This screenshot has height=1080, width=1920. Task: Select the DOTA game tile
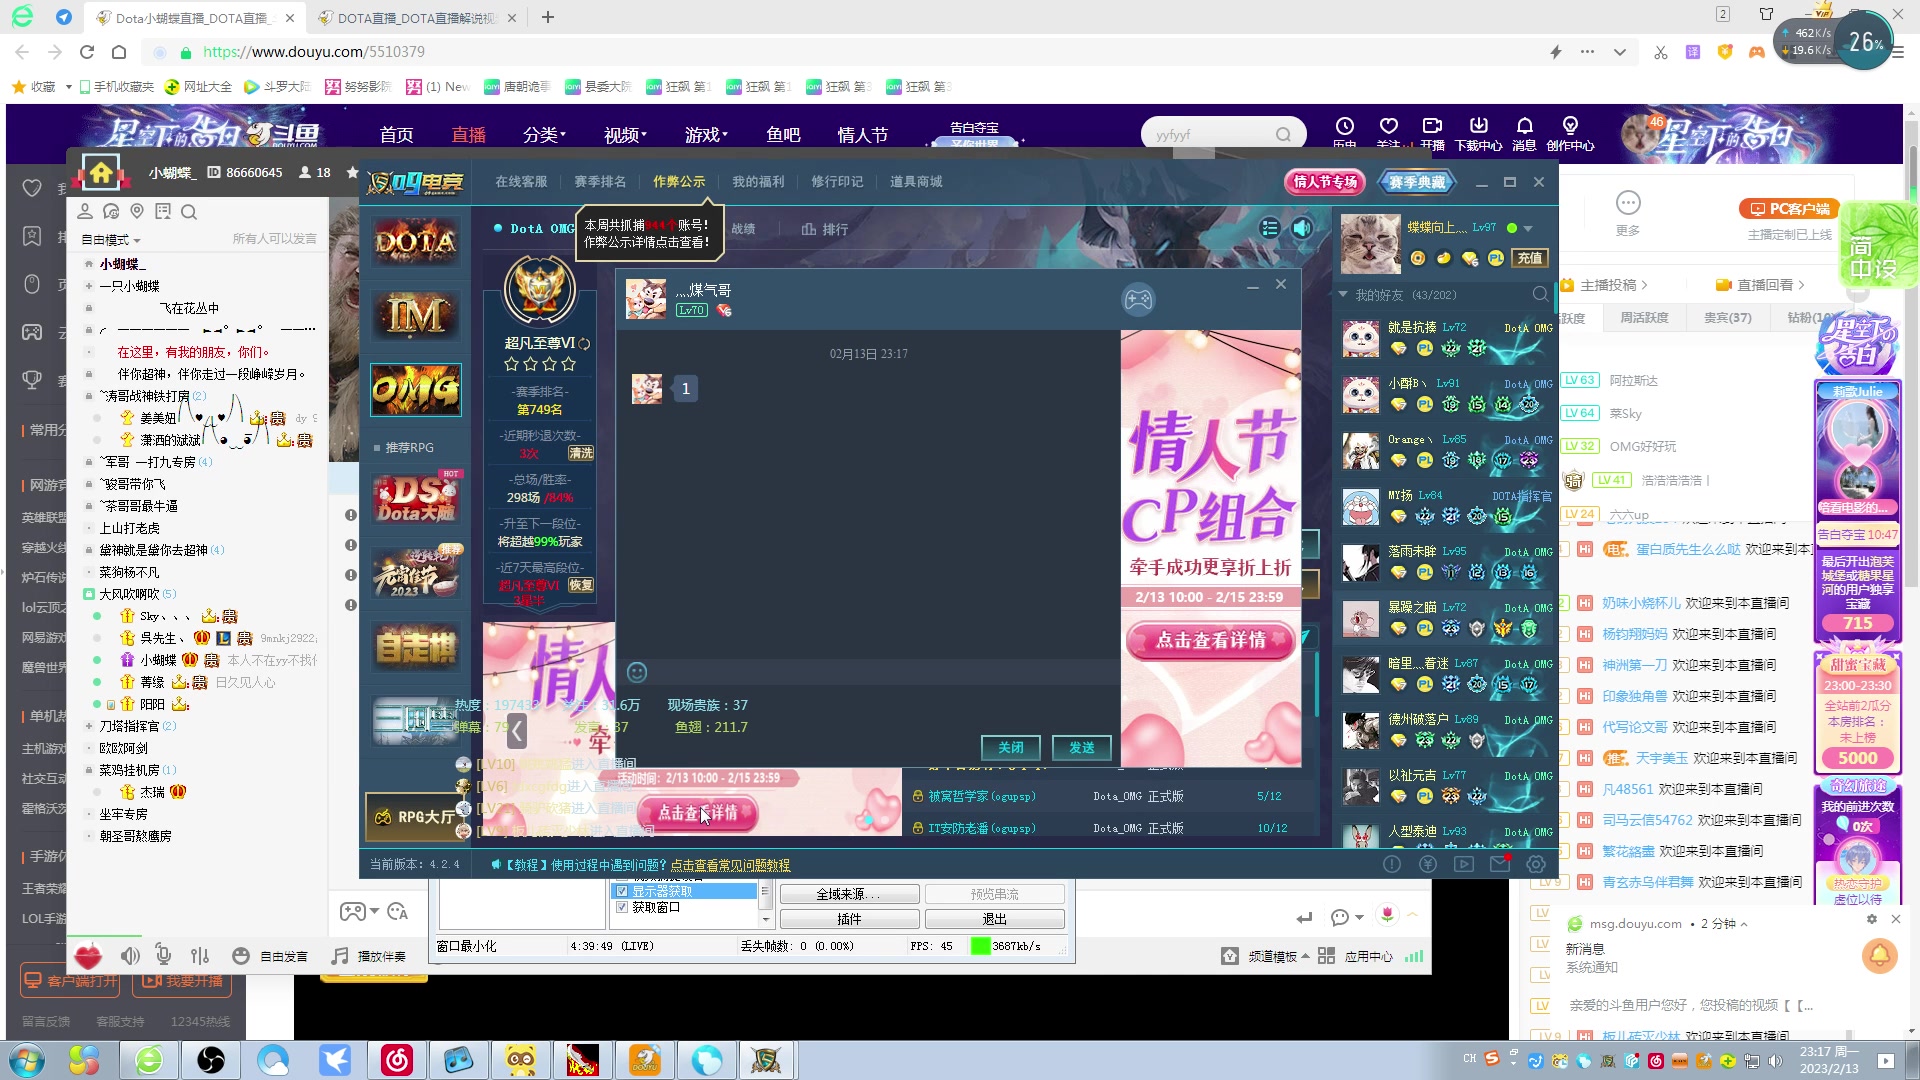(x=416, y=242)
